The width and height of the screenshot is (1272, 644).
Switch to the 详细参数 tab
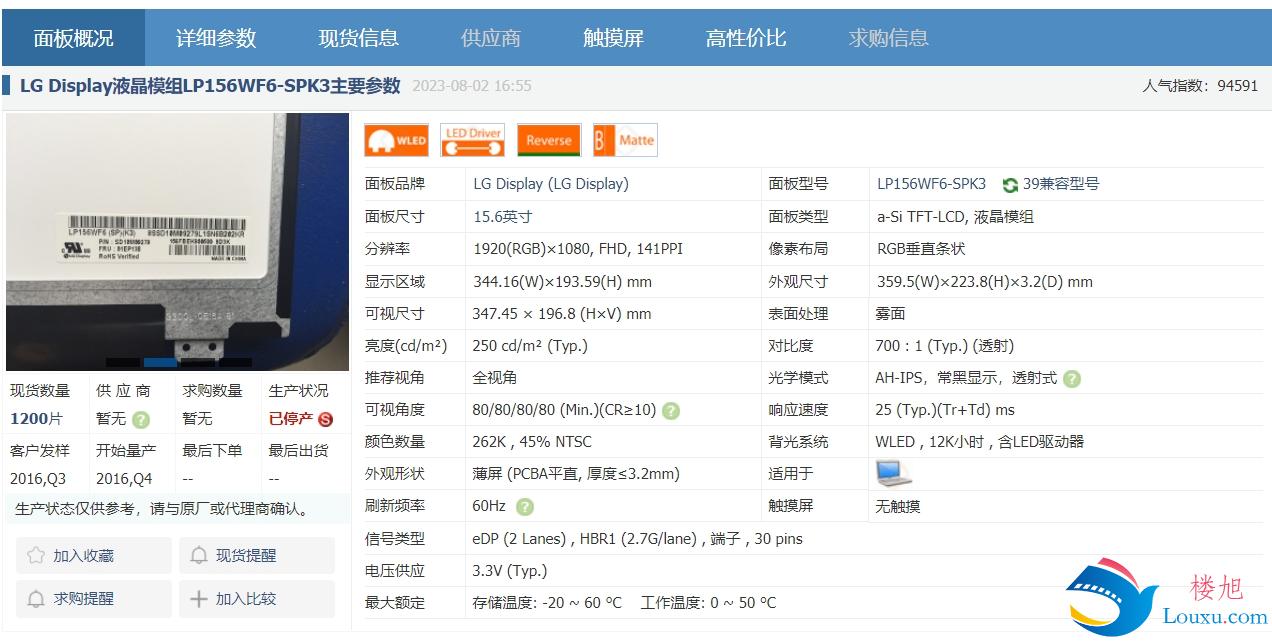[x=216, y=38]
